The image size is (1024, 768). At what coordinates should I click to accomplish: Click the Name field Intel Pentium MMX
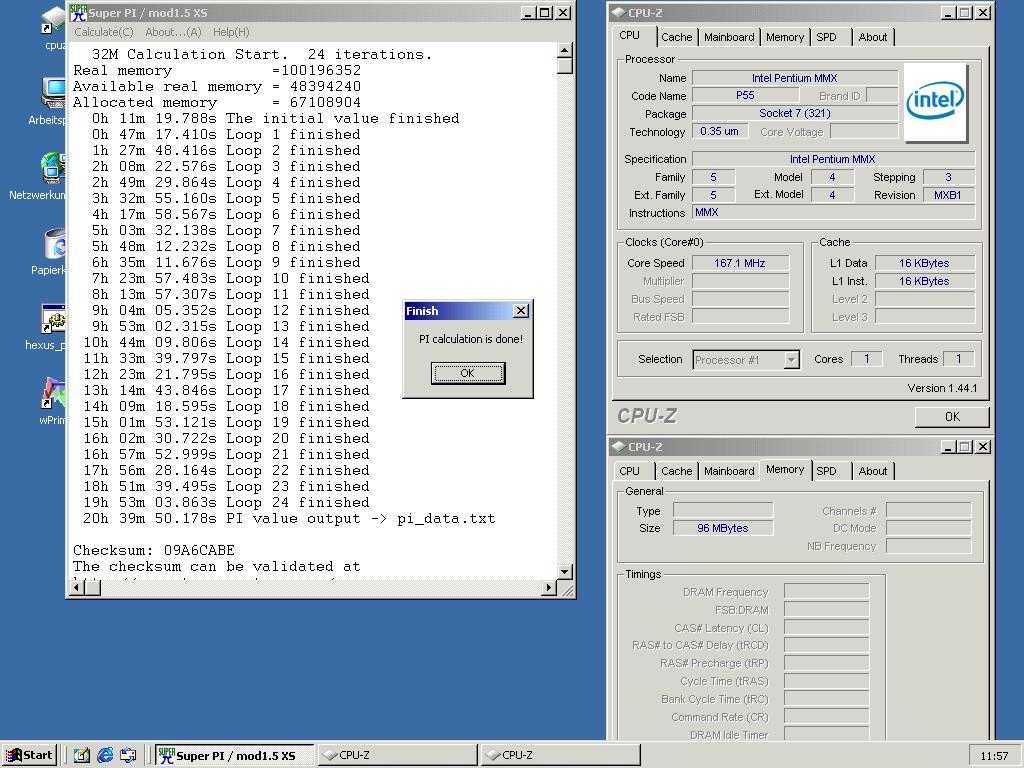pos(795,78)
